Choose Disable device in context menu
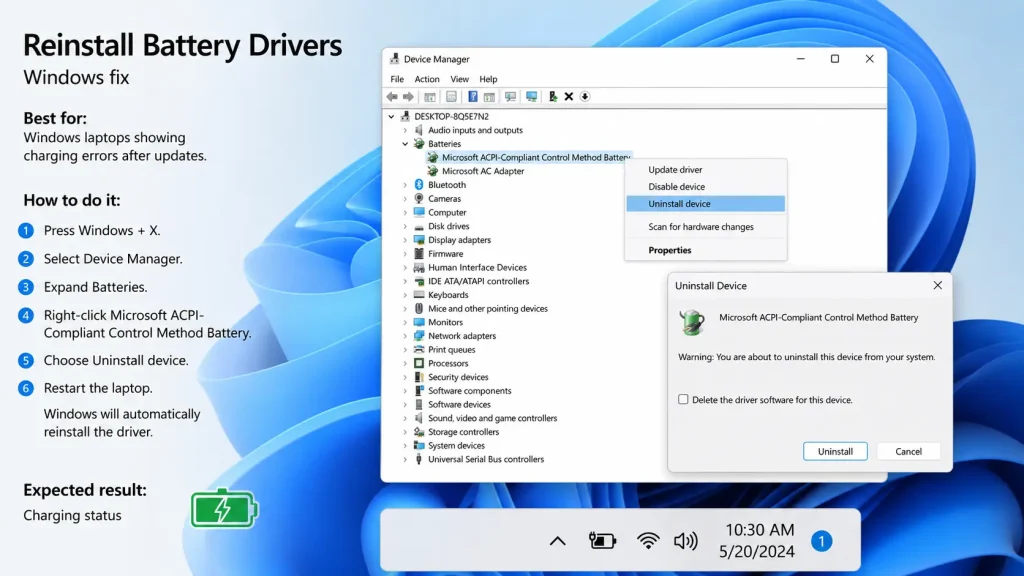This screenshot has width=1024, height=576. coord(705,186)
